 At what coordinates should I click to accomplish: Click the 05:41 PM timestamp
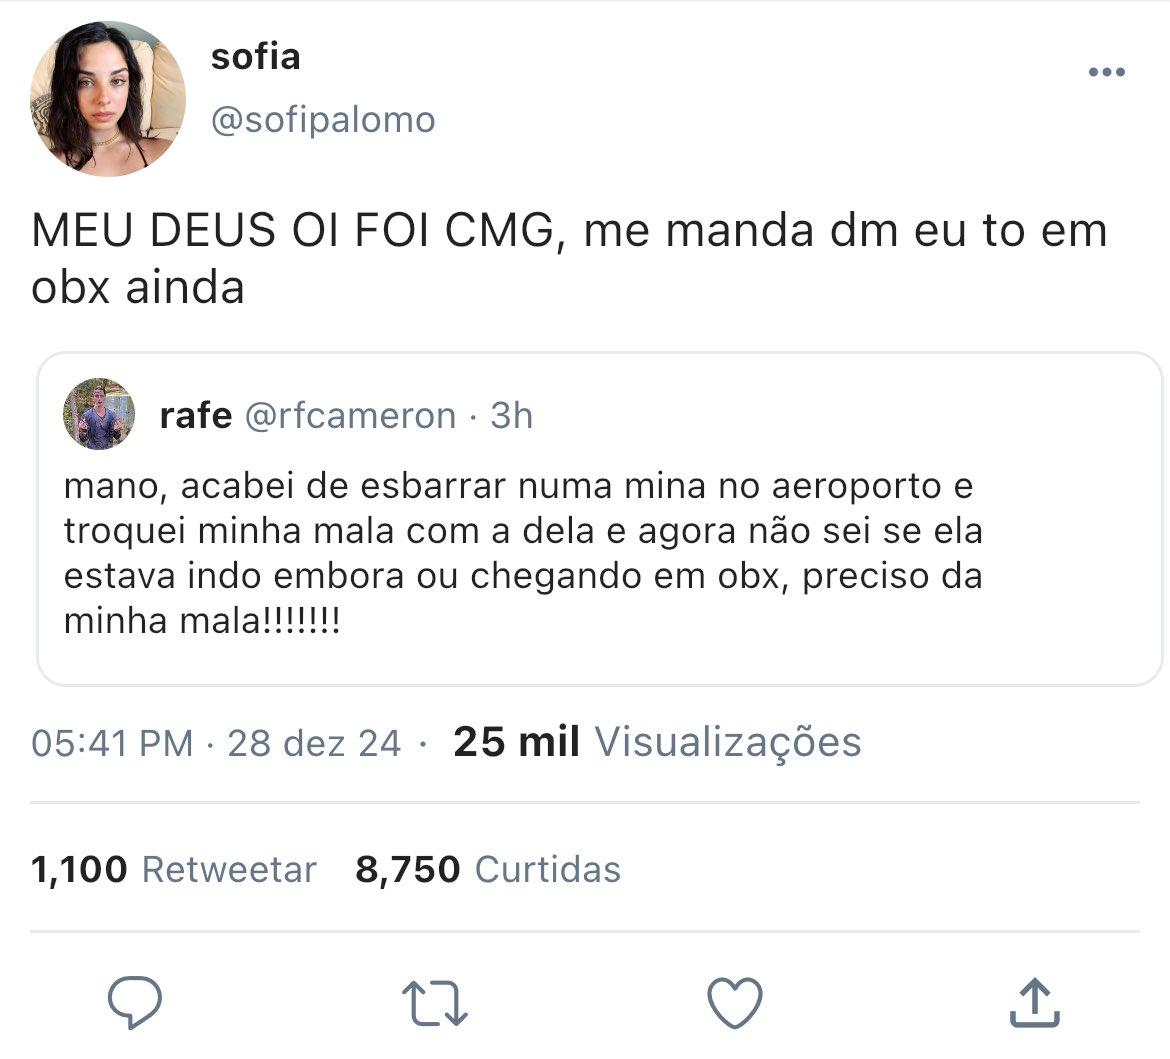[x=112, y=744]
